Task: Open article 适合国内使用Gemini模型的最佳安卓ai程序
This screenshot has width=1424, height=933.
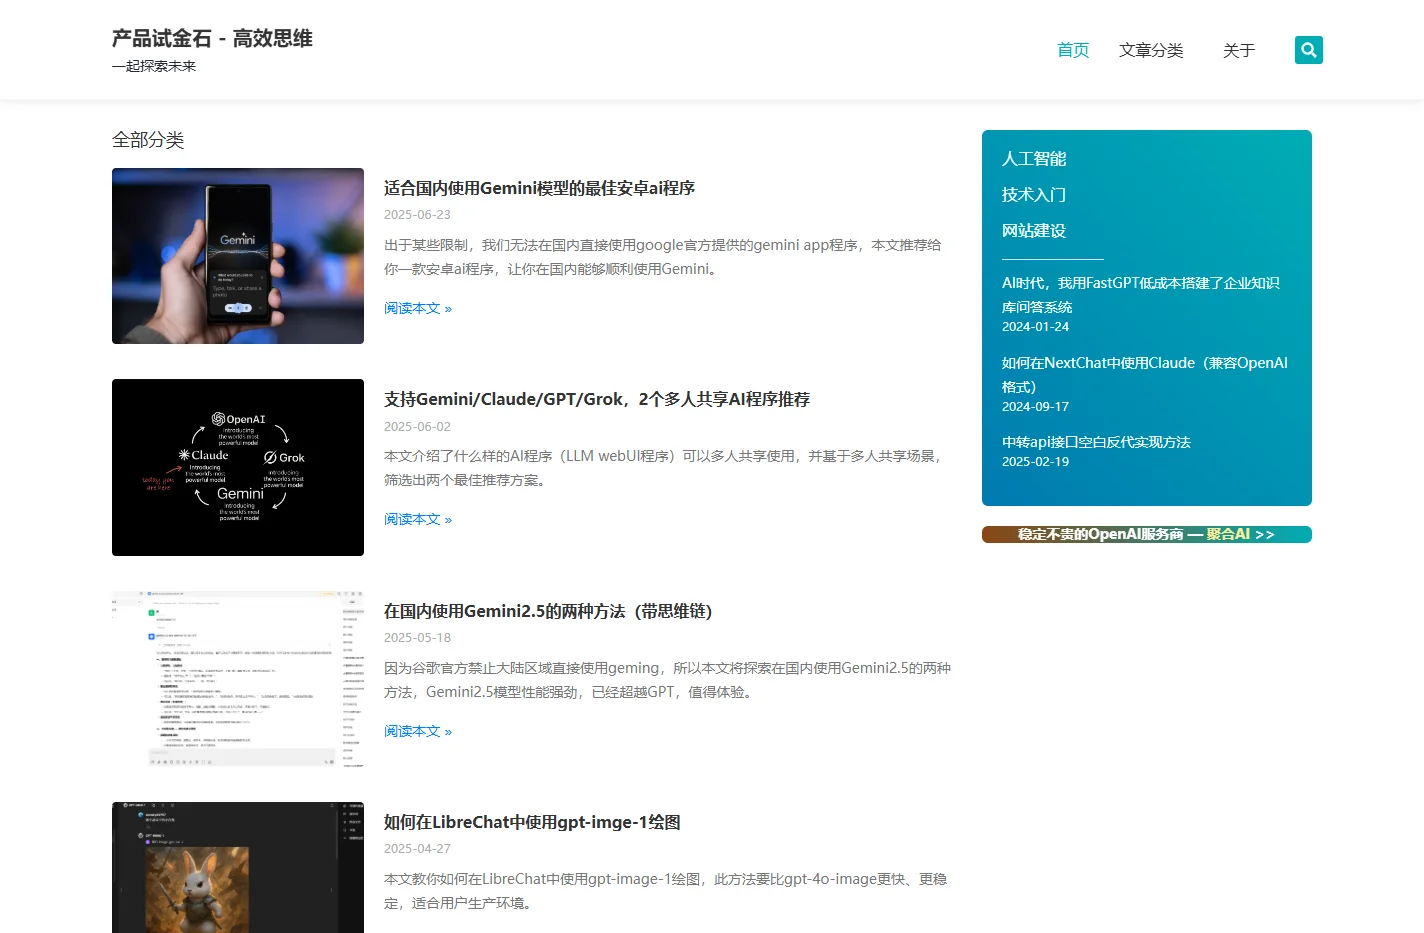Action: click(539, 188)
